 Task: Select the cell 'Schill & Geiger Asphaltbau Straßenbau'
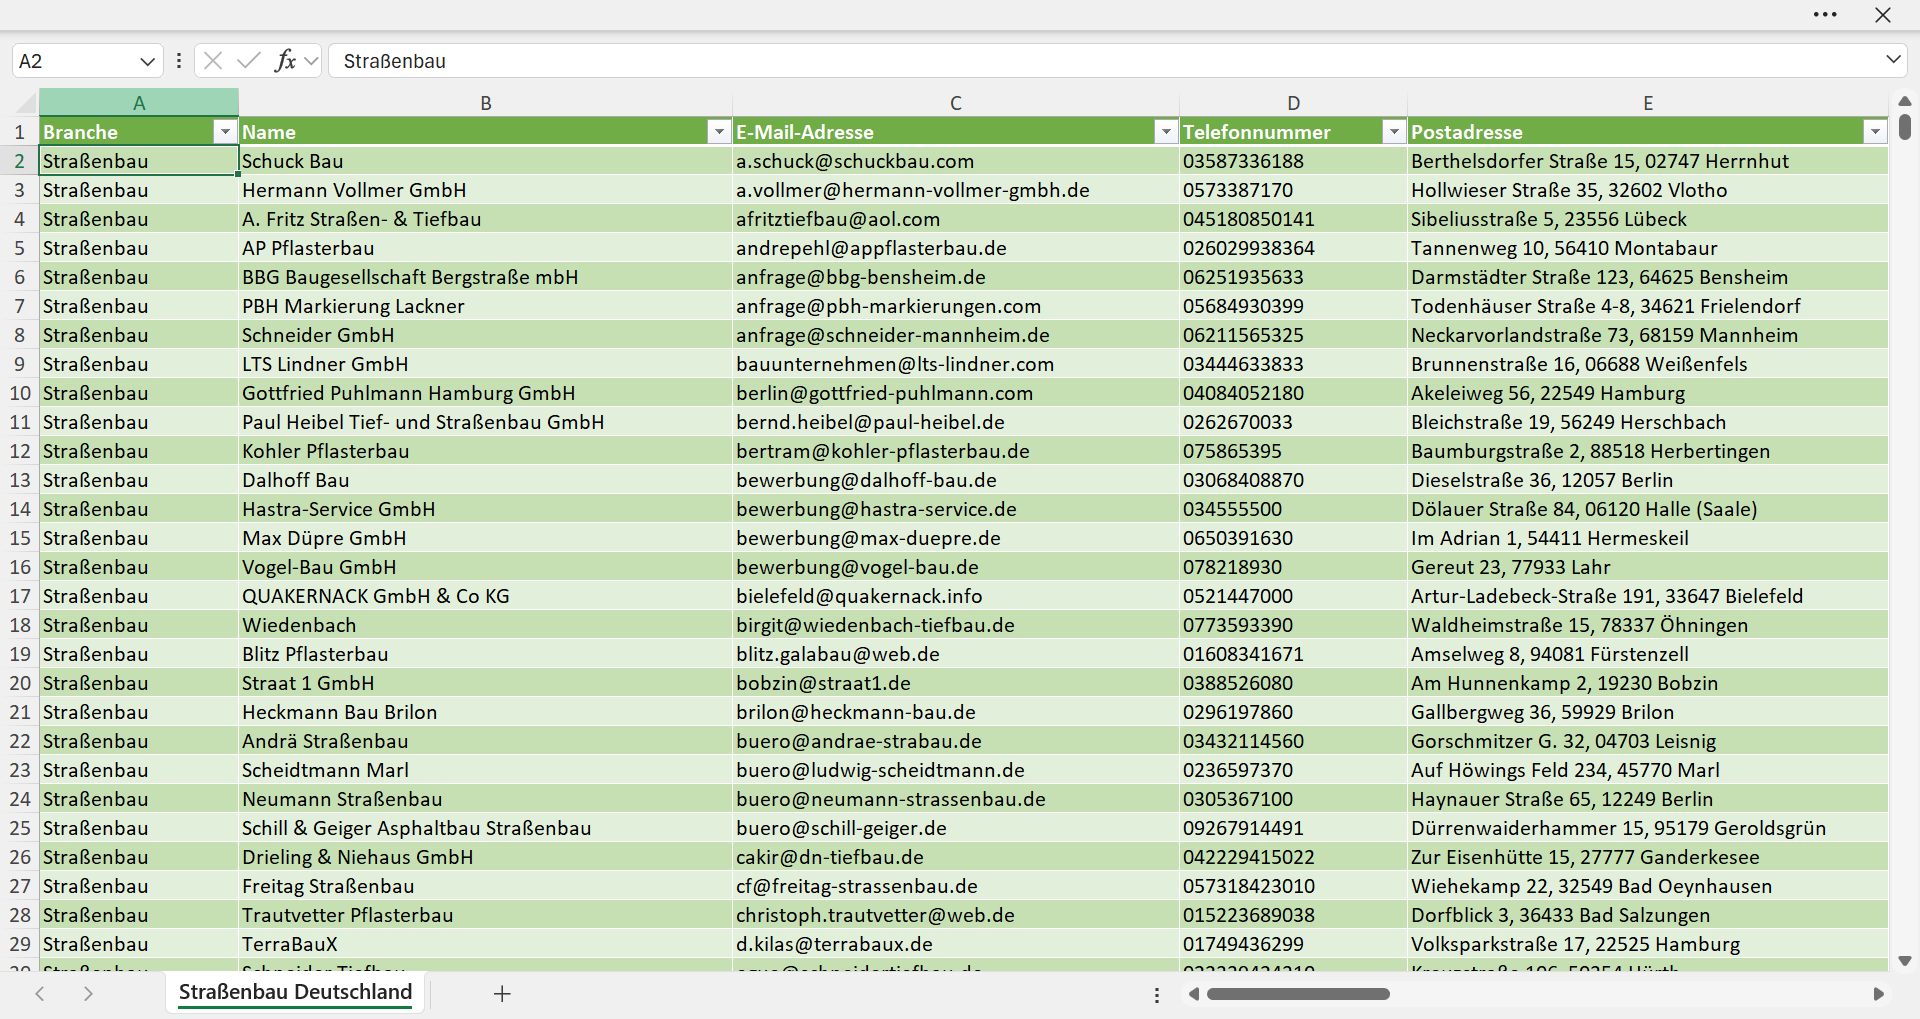point(486,828)
